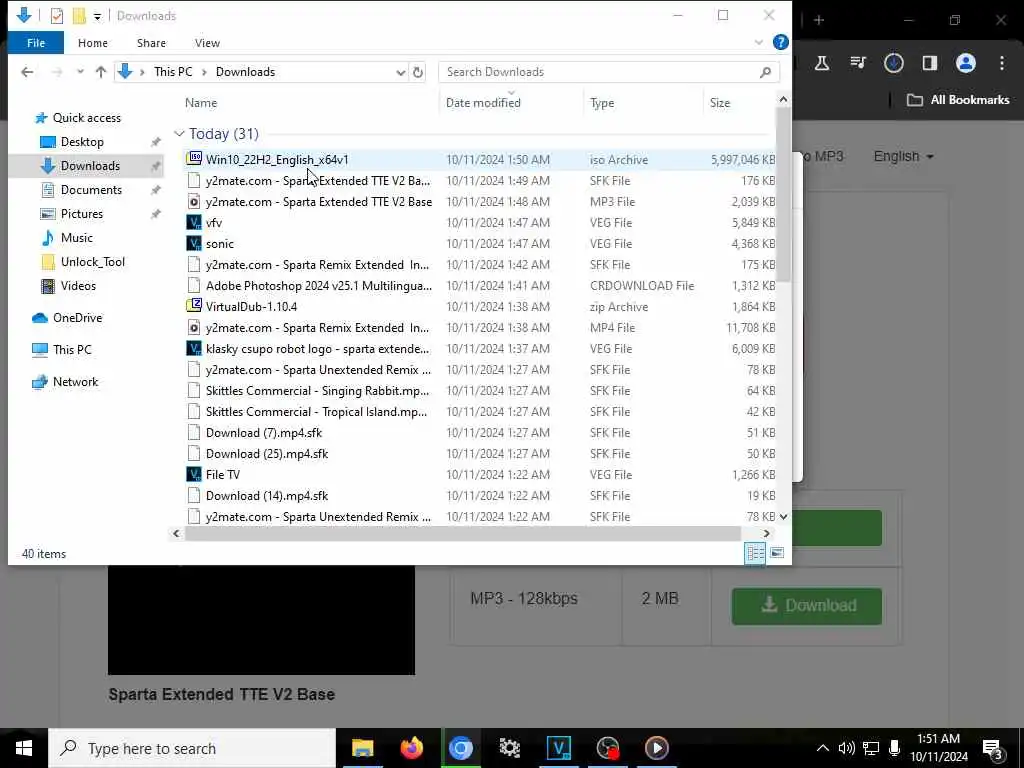This screenshot has height=768, width=1024.
Task: Select Pictures in navigation pane
Action: click(x=82, y=214)
